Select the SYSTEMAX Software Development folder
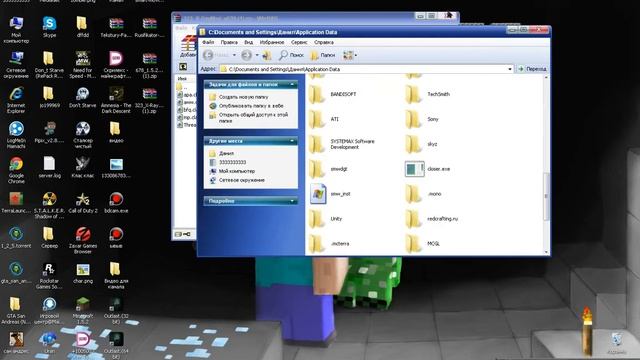This screenshot has width=640, height=360. click(x=342, y=144)
